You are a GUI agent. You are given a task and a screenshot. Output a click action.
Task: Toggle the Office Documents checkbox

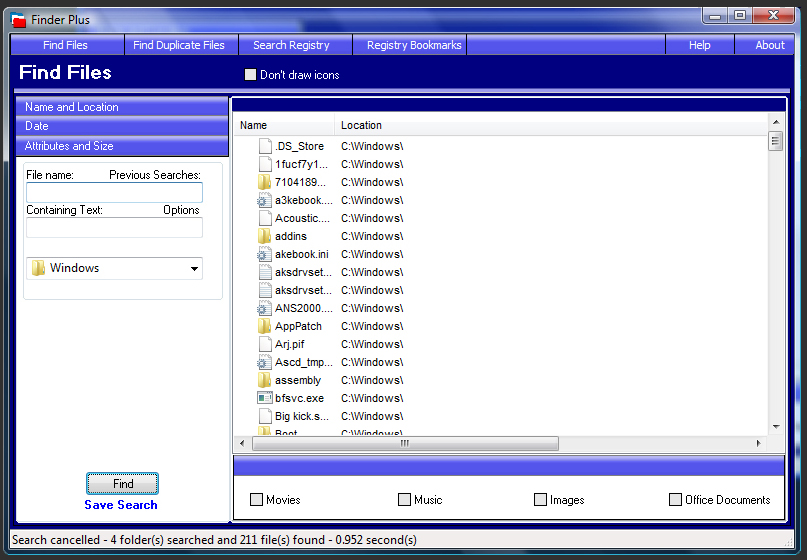coord(676,500)
